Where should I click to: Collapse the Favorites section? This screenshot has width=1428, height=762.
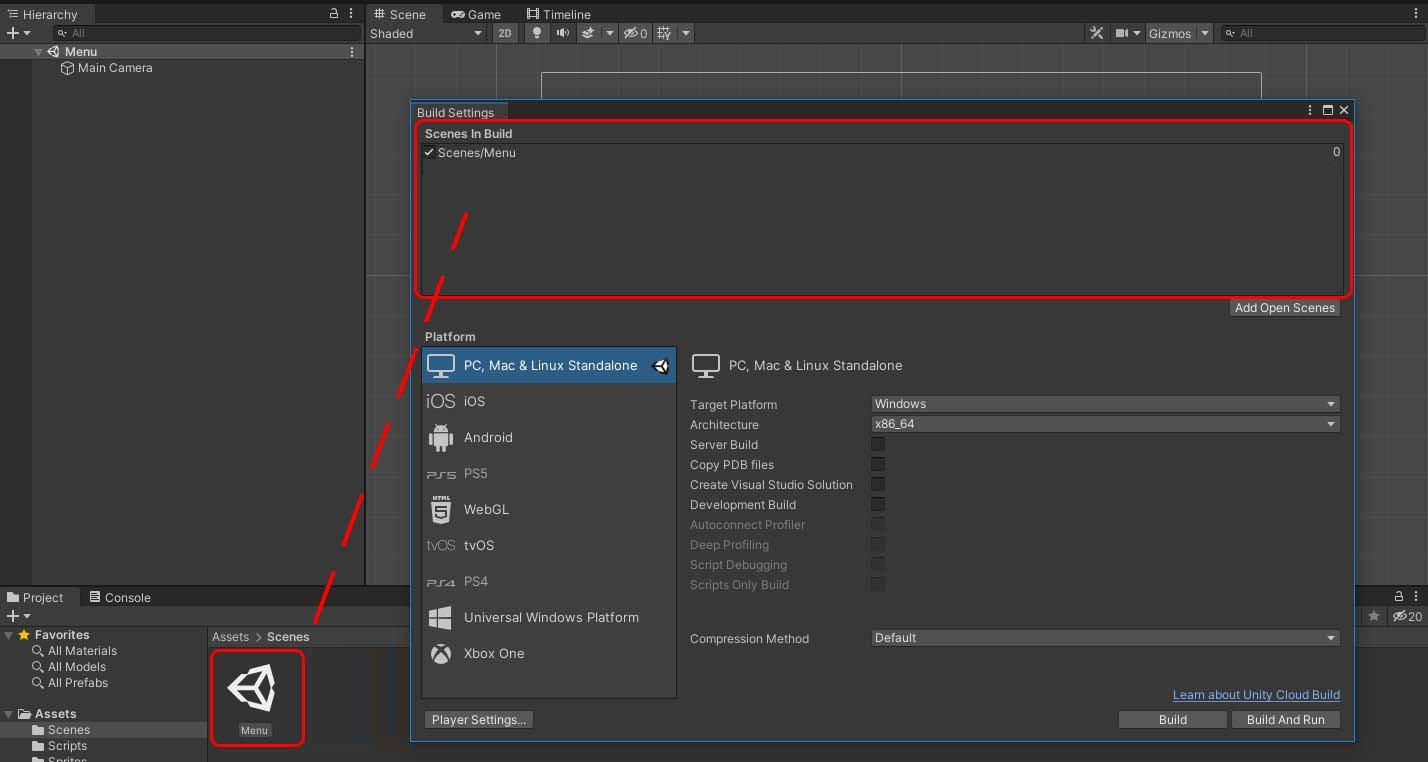click(x=9, y=635)
